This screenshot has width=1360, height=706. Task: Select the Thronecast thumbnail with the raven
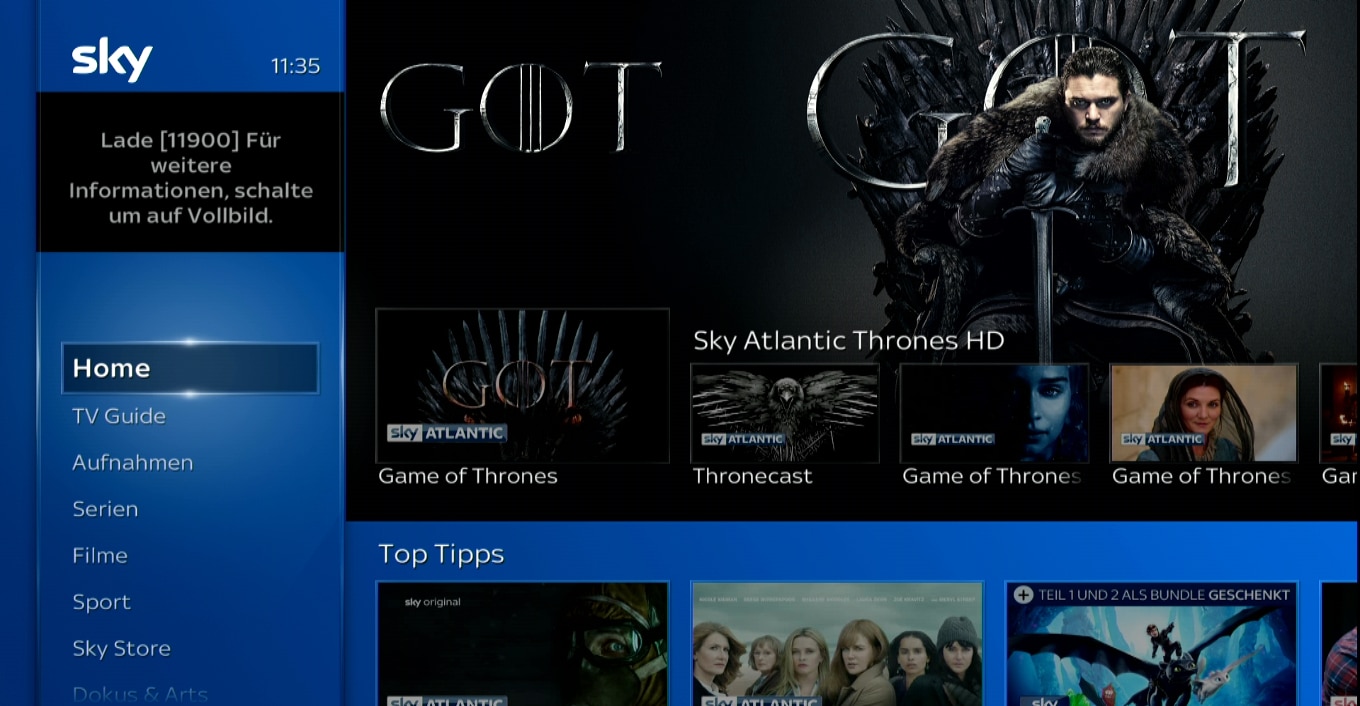point(785,413)
